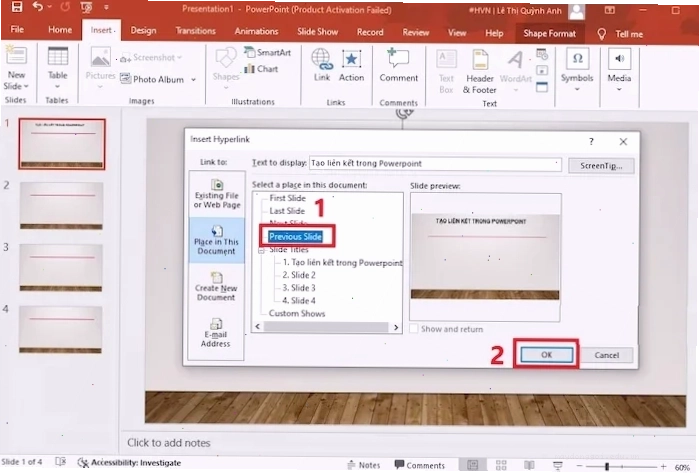Open the View tab
This screenshot has width=699, height=473.
click(457, 33)
